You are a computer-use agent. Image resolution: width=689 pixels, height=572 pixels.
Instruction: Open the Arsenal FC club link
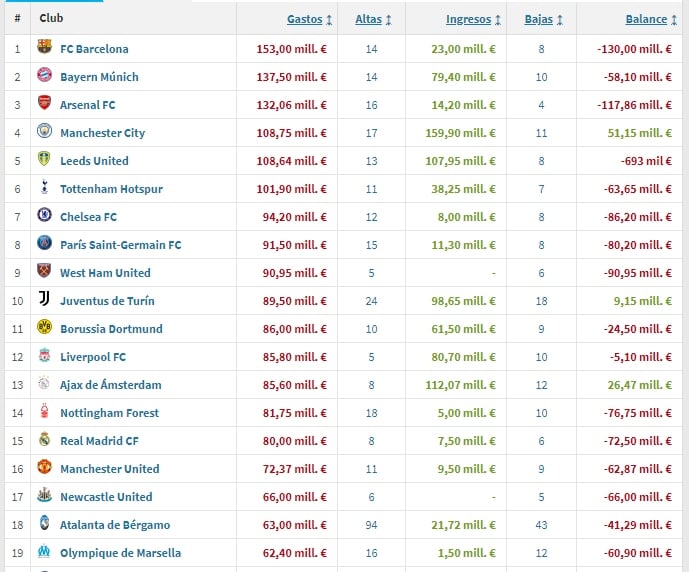coord(87,105)
